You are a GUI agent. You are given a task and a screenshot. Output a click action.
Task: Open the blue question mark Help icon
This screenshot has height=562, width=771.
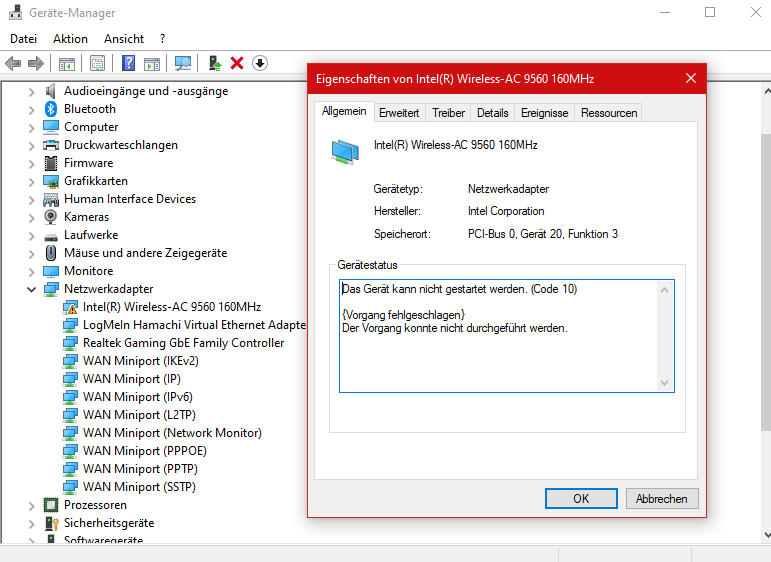[128, 63]
